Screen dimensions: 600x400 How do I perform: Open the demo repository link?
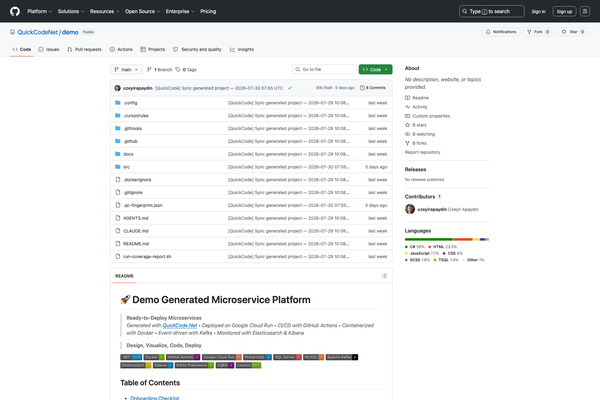click(70, 32)
